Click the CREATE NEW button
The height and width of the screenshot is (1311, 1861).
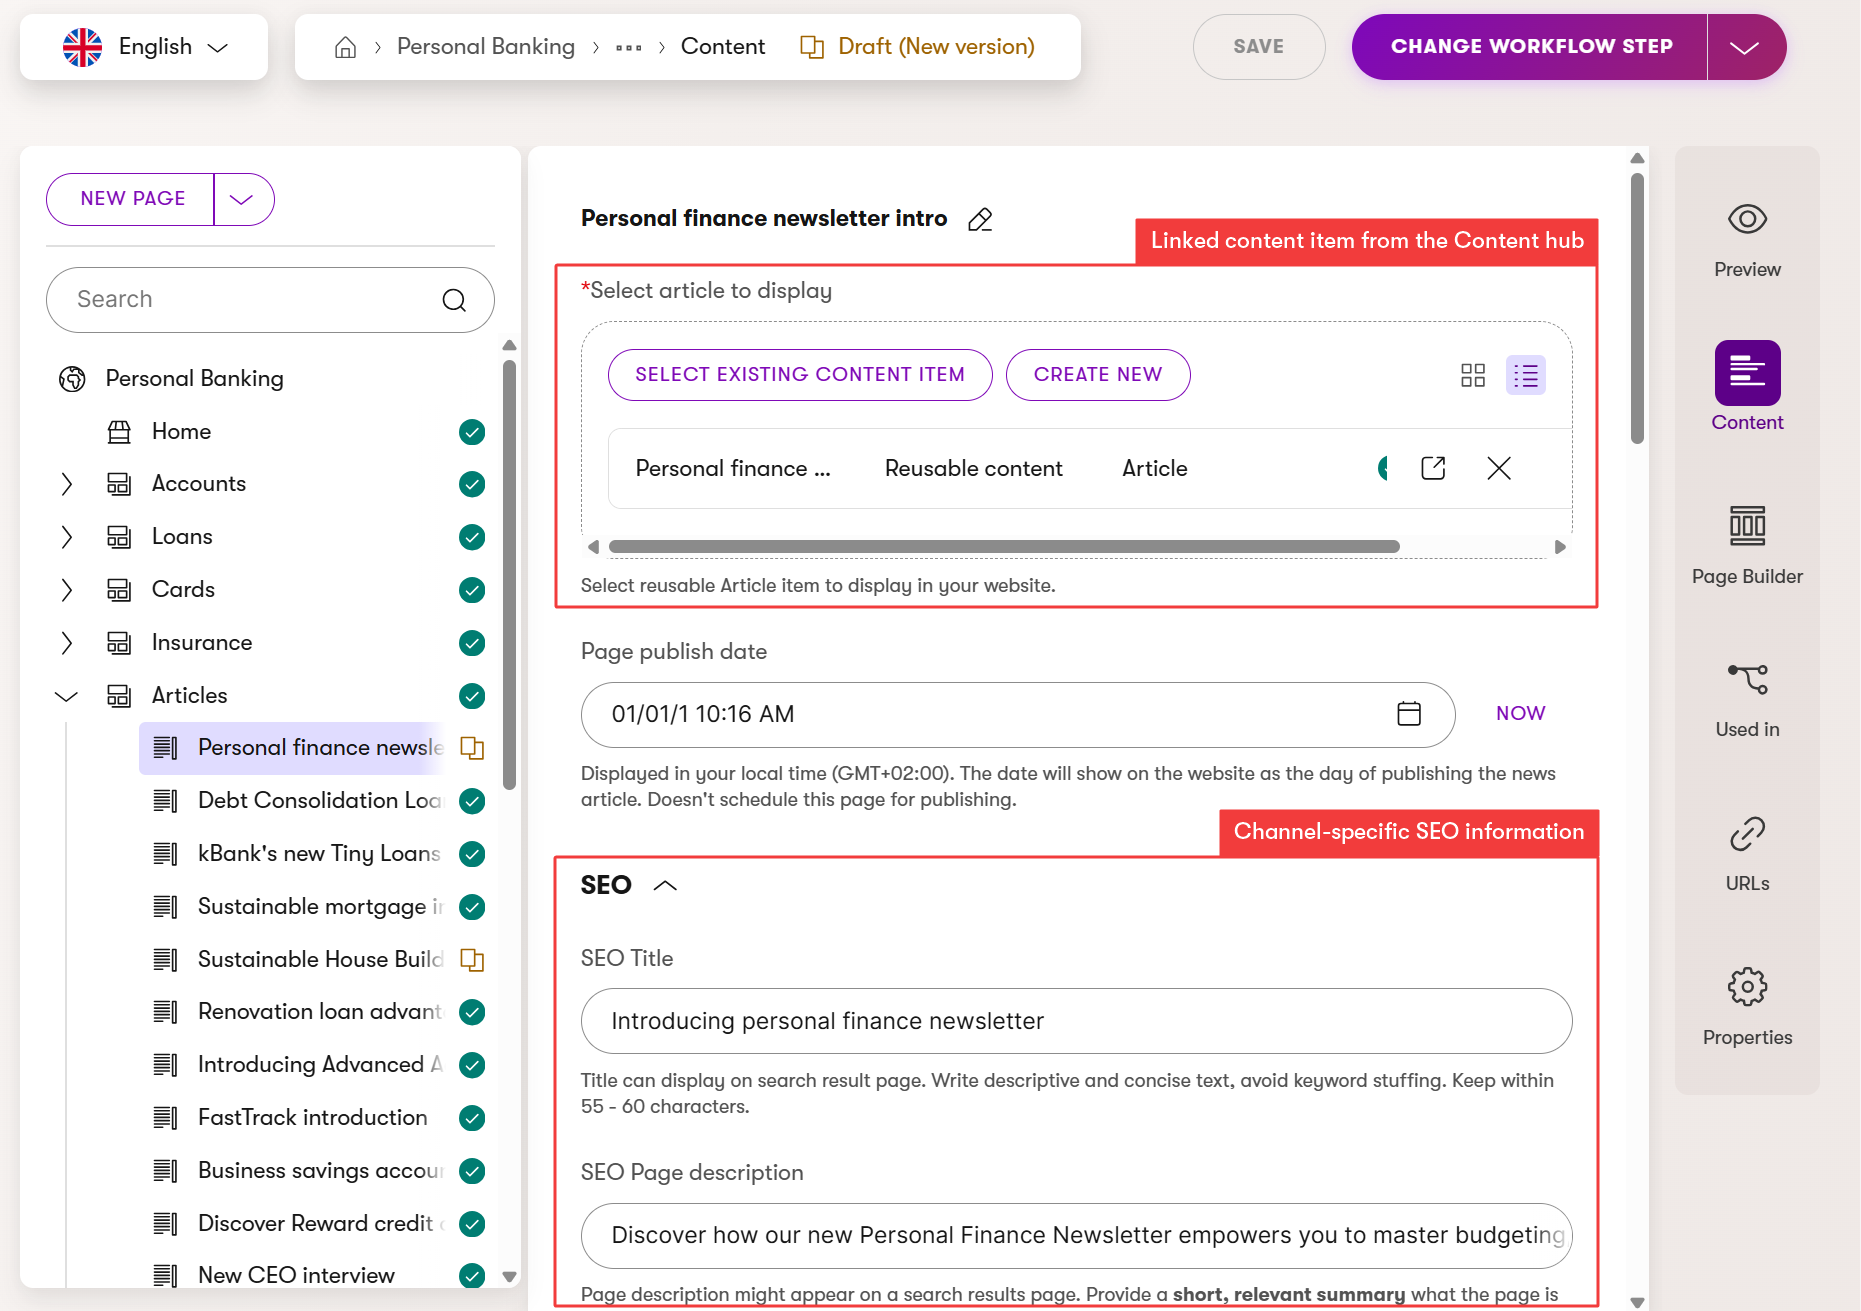[x=1098, y=375]
